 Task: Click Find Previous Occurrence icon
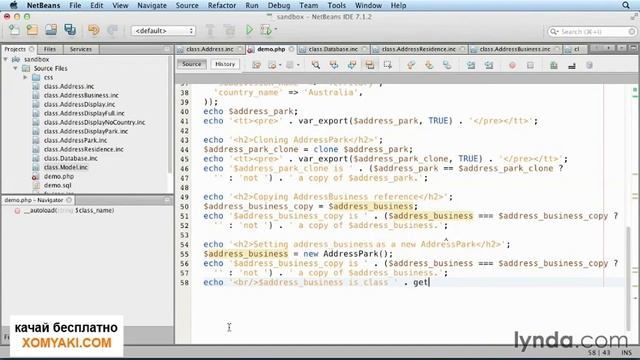(x=334, y=65)
